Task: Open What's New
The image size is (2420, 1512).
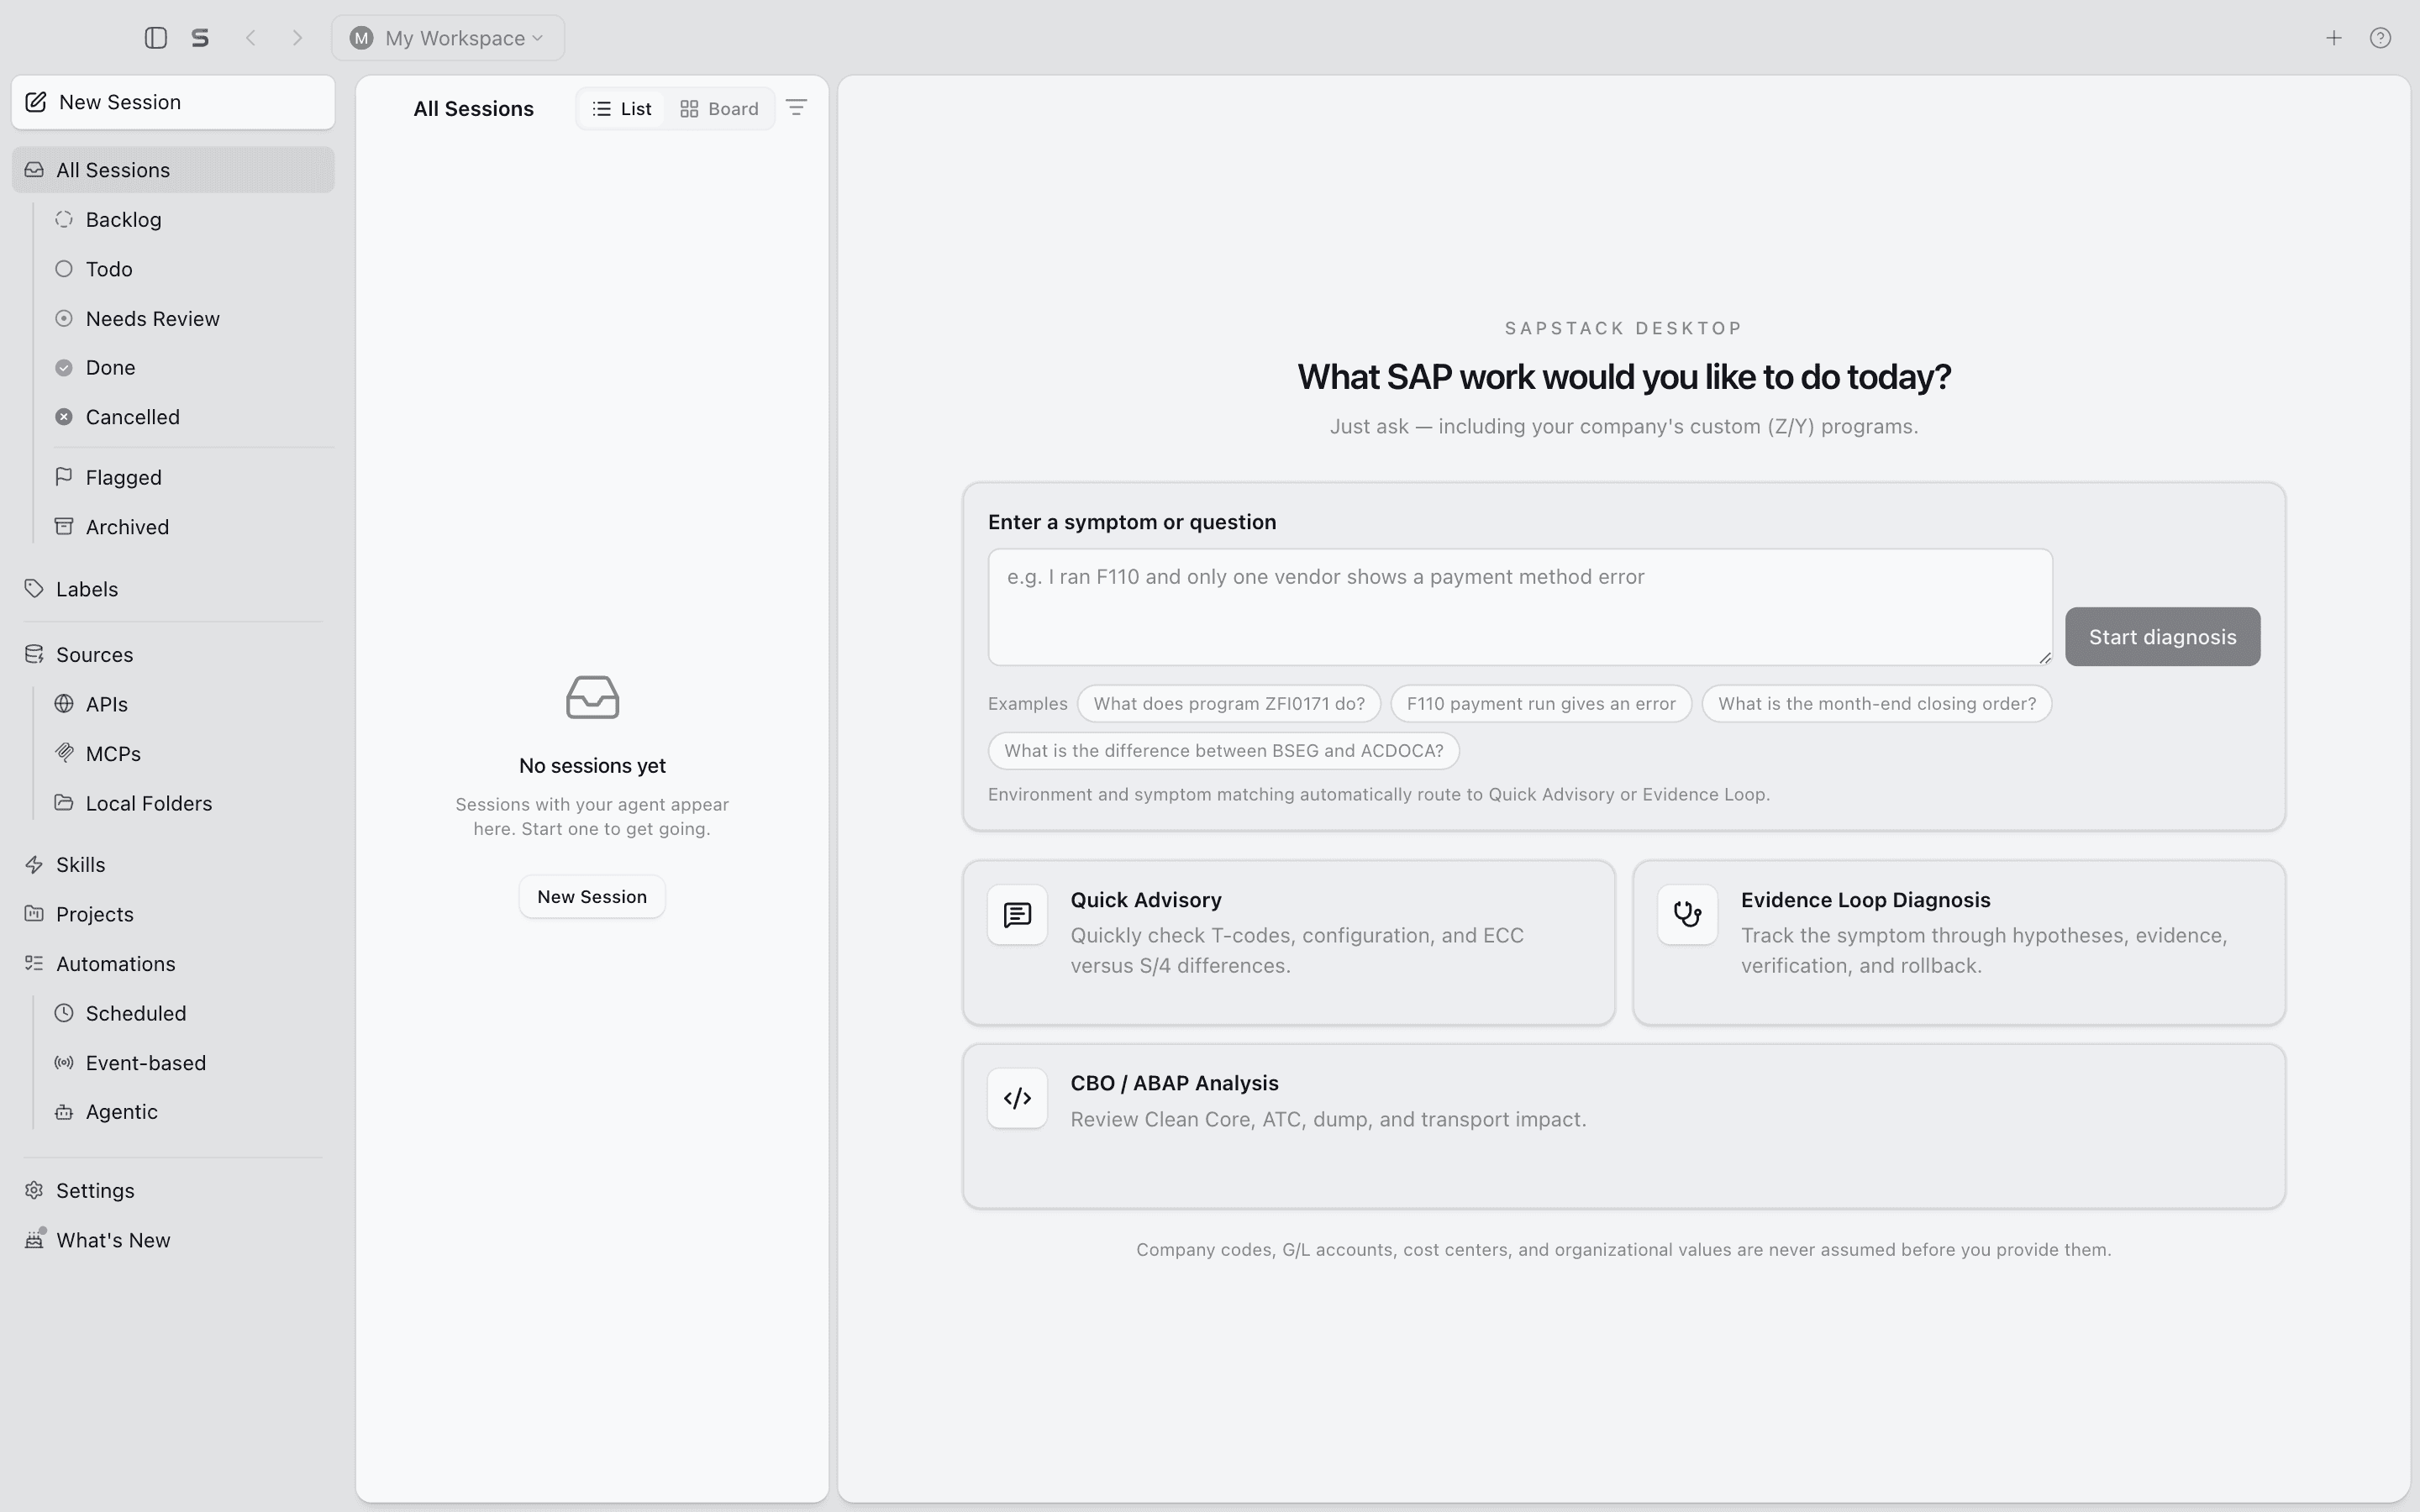Action: 173,1240
